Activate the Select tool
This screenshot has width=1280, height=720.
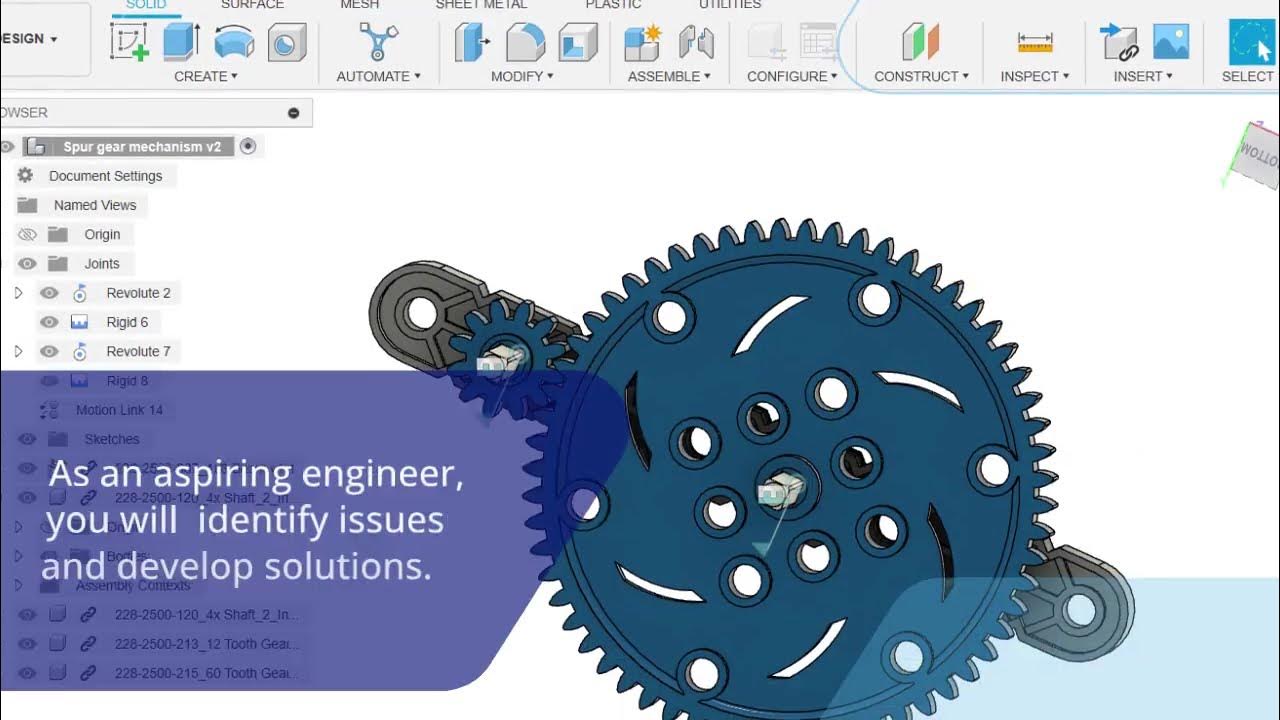1253,43
